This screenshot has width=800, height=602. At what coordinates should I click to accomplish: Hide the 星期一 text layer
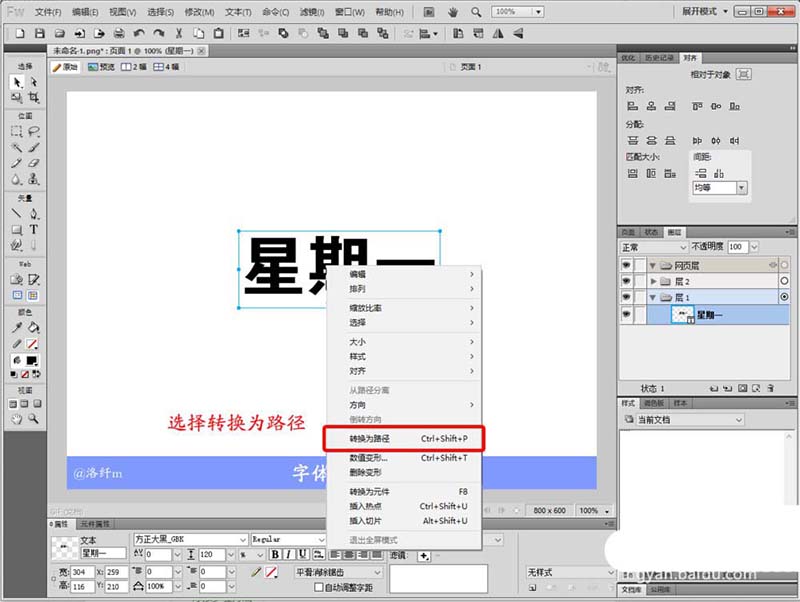(626, 314)
